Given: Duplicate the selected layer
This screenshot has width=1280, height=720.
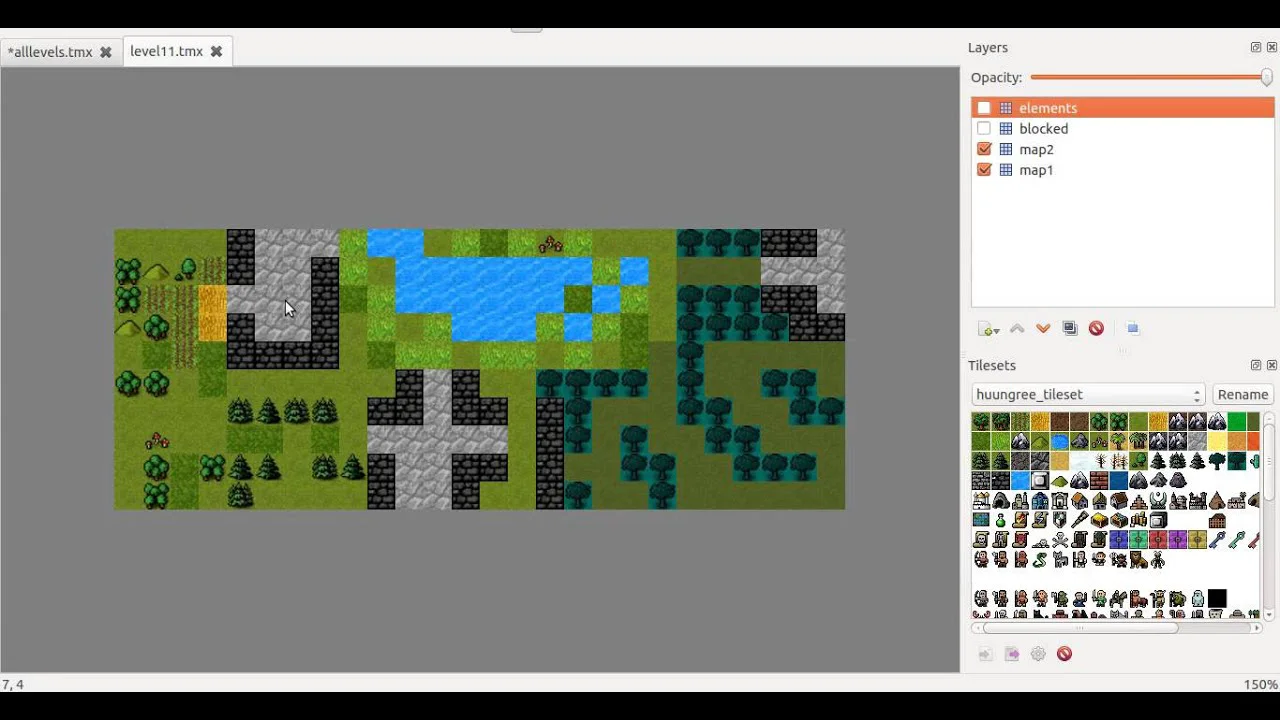Looking at the screenshot, I should click(x=1070, y=329).
